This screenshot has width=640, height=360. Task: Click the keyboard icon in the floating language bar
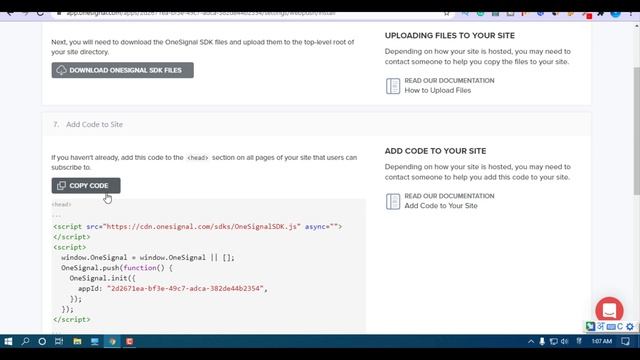coord(611,327)
